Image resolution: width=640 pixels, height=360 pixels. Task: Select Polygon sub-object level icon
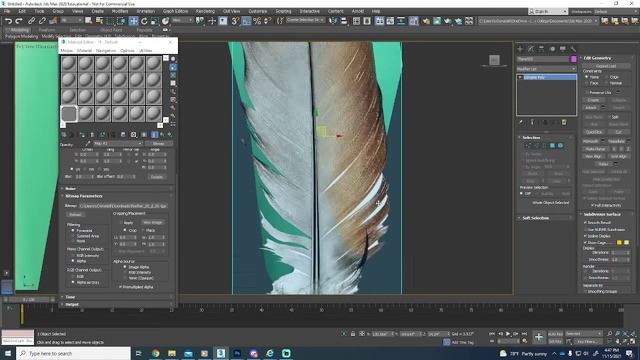coord(552,145)
